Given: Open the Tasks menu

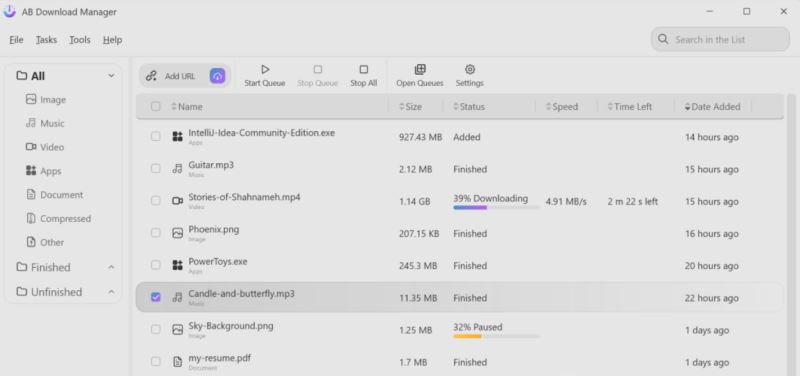Looking at the screenshot, I should [46, 40].
